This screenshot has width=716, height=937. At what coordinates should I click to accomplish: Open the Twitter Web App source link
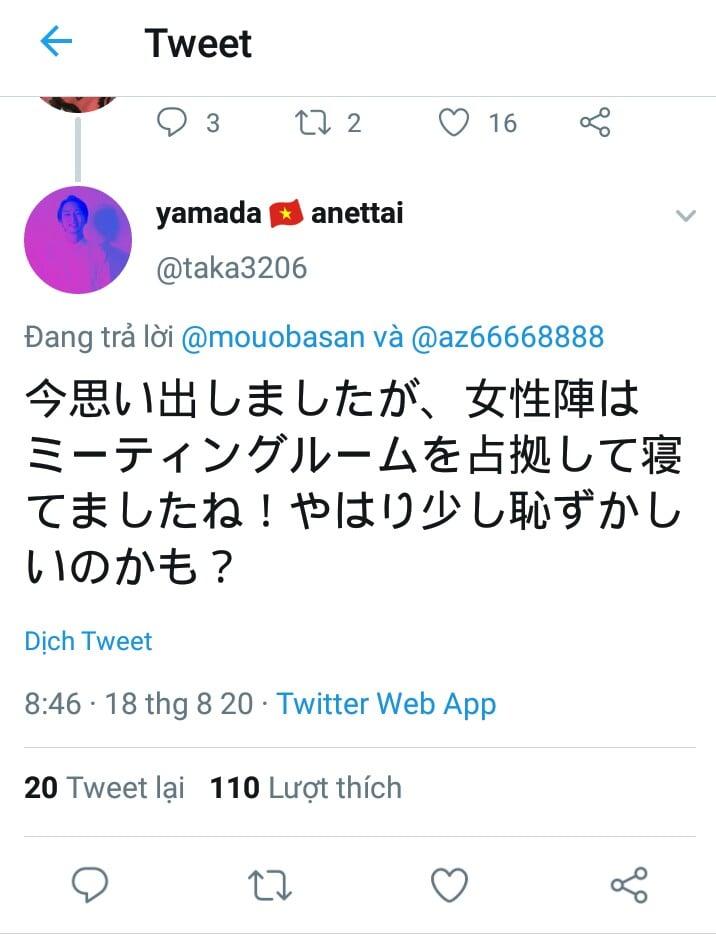[x=386, y=703]
